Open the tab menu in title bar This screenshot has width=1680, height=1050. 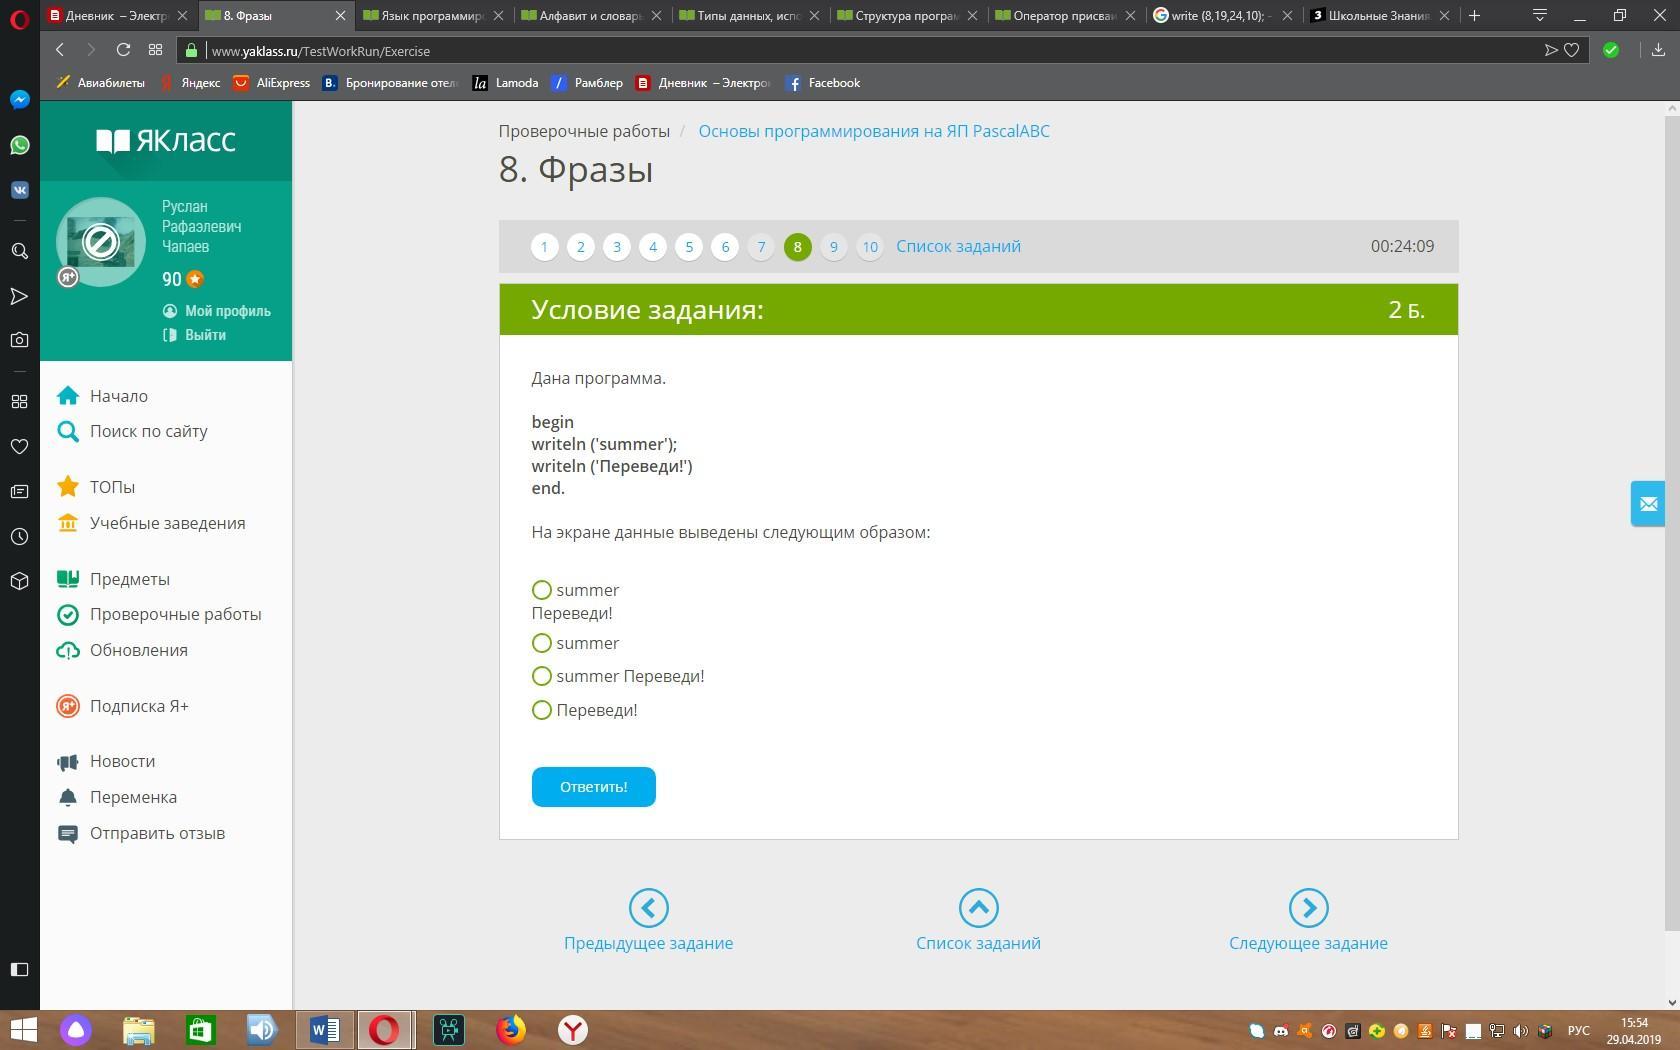tap(1540, 15)
